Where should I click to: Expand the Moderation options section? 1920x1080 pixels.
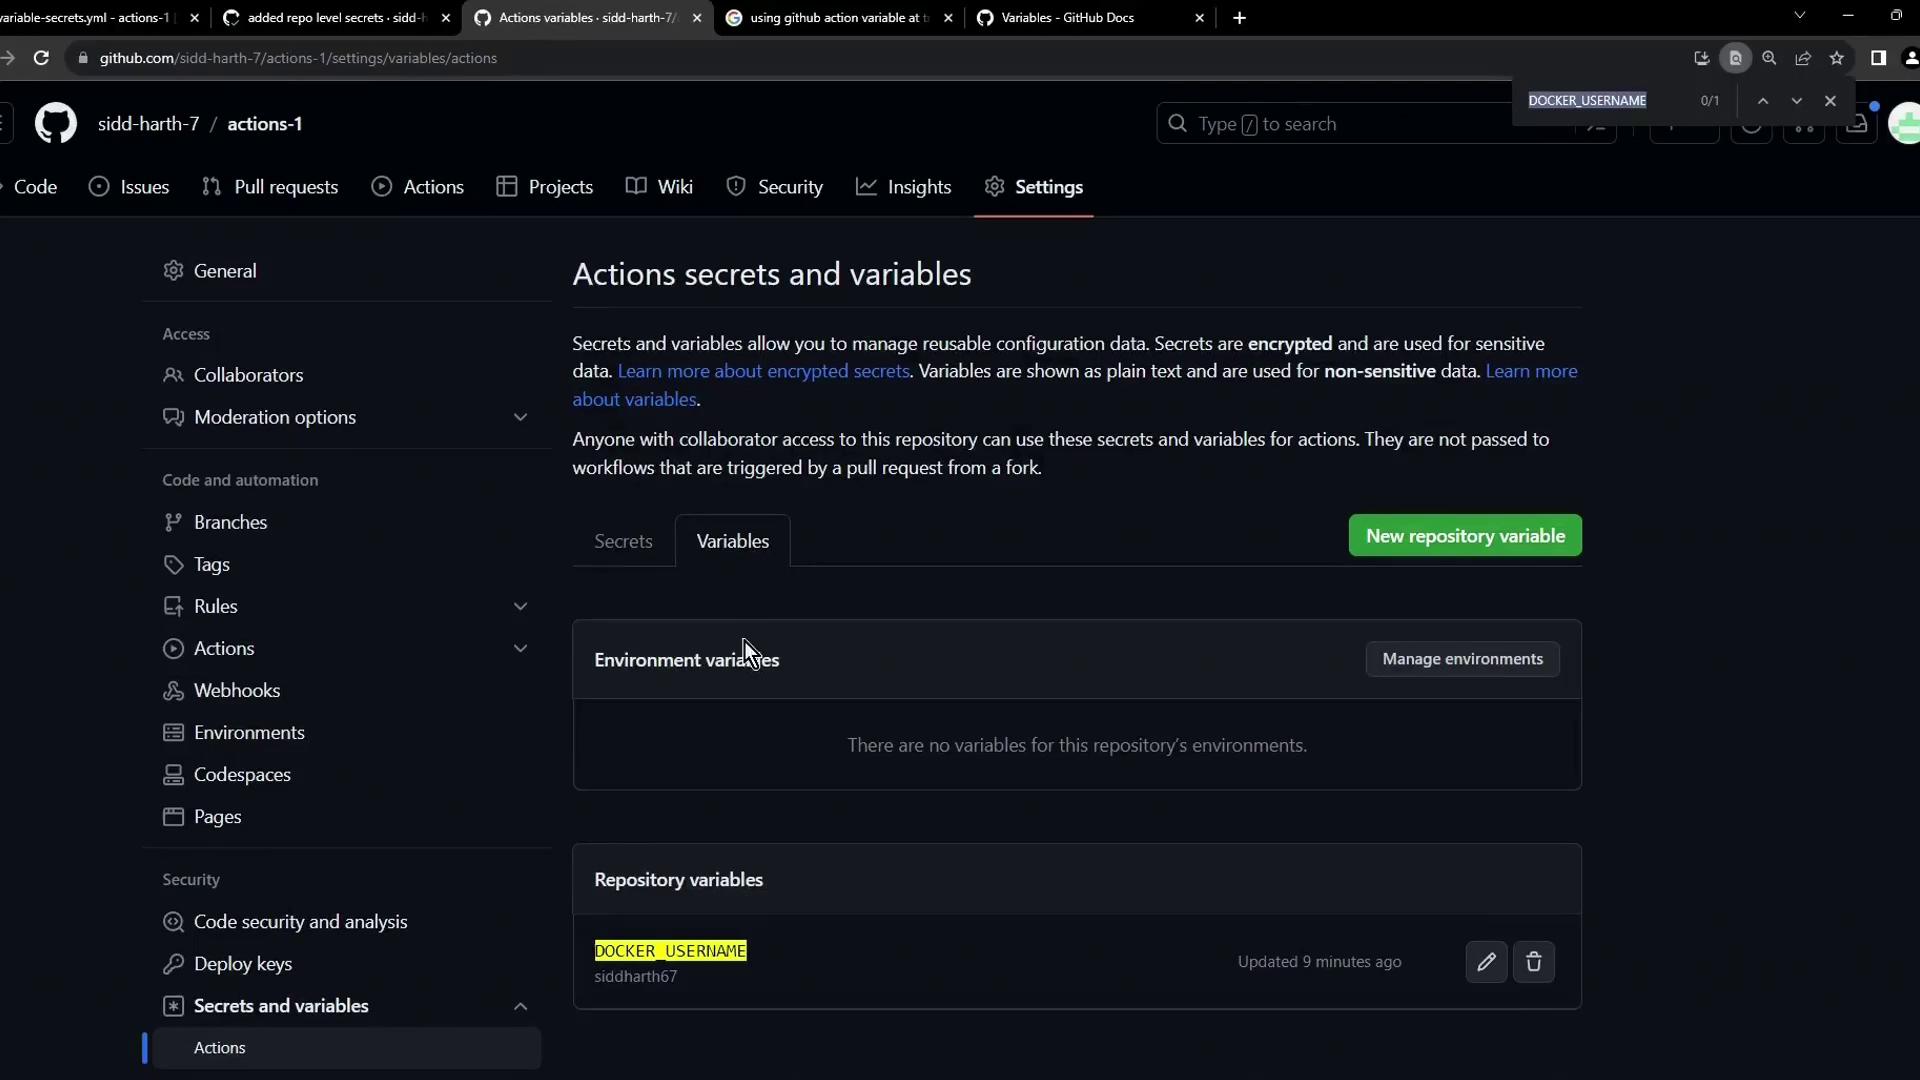(520, 417)
